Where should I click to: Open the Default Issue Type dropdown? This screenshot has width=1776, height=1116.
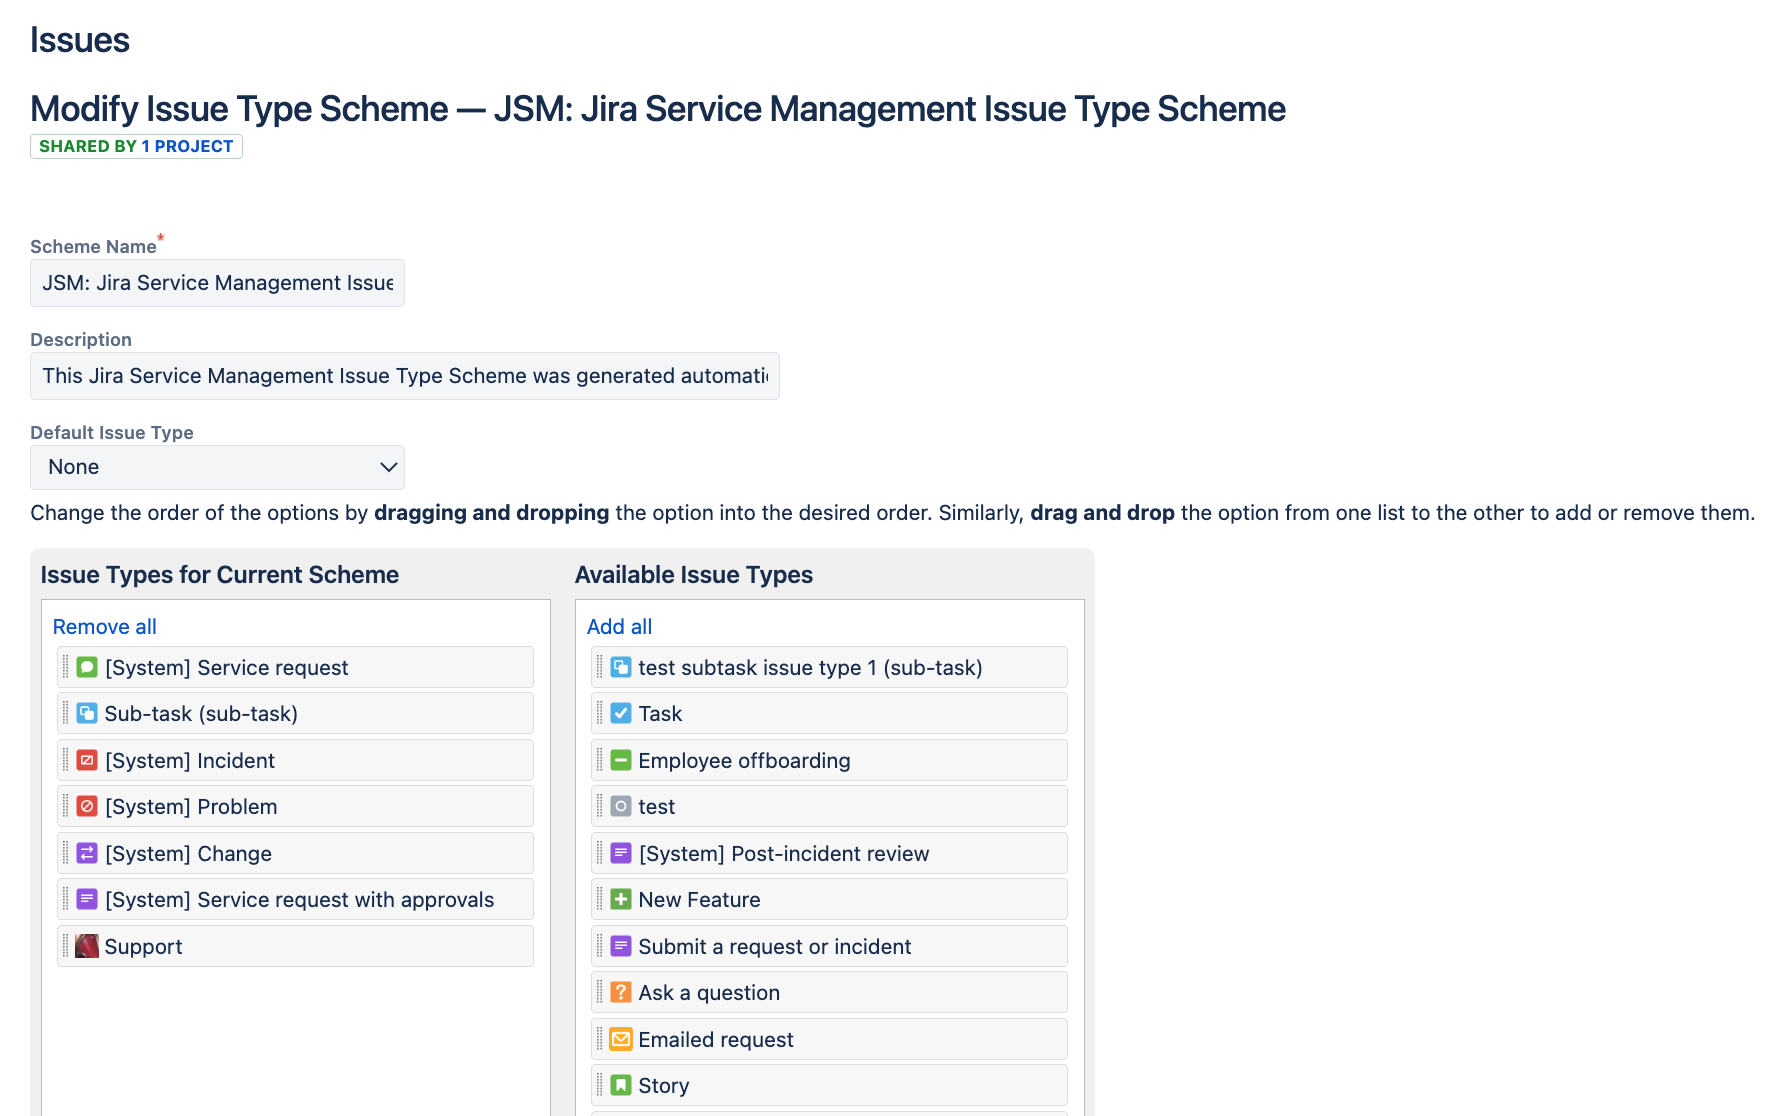click(x=217, y=467)
